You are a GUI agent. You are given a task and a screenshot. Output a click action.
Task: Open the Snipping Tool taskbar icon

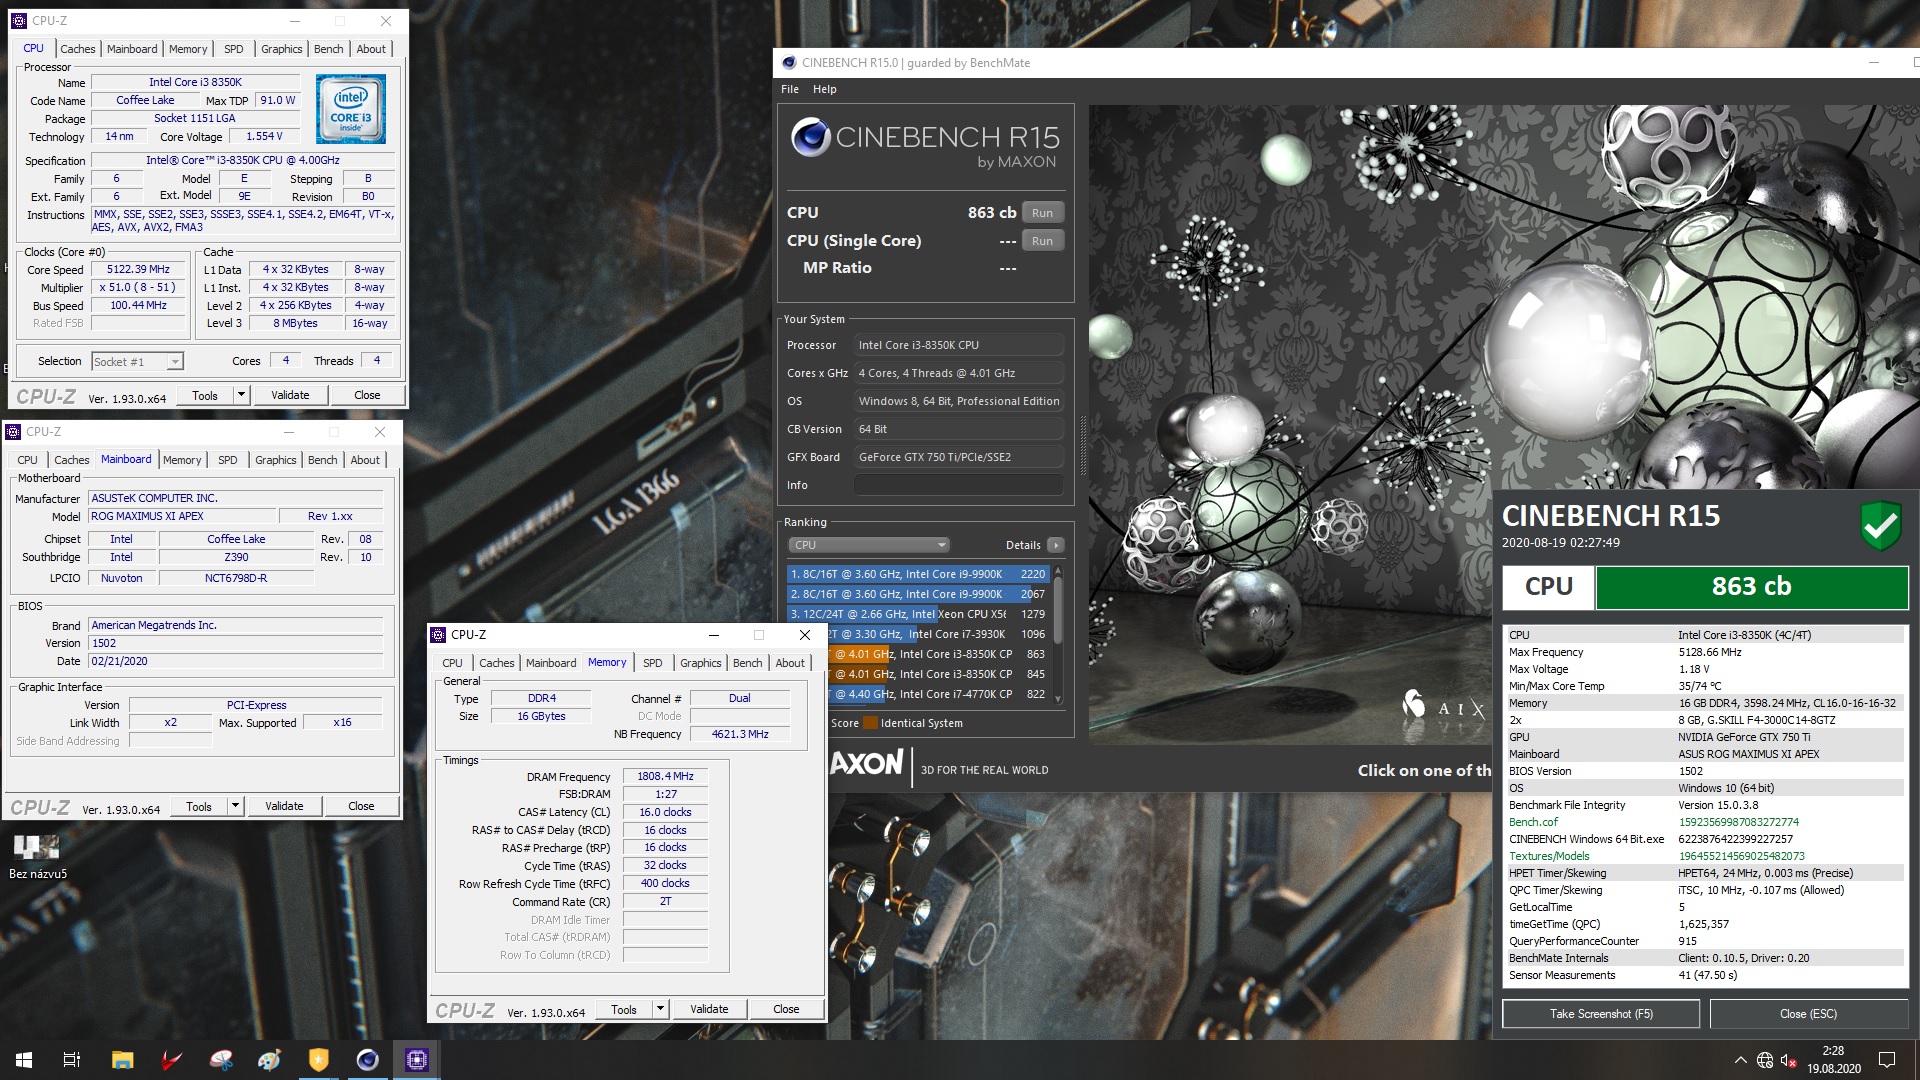(x=221, y=1060)
